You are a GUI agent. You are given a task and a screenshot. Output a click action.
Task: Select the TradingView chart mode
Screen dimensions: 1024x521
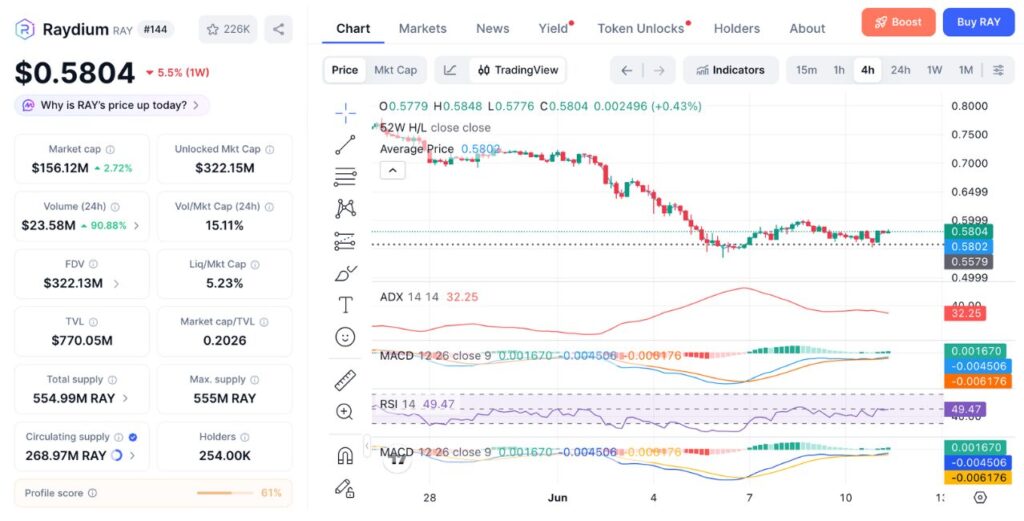518,71
